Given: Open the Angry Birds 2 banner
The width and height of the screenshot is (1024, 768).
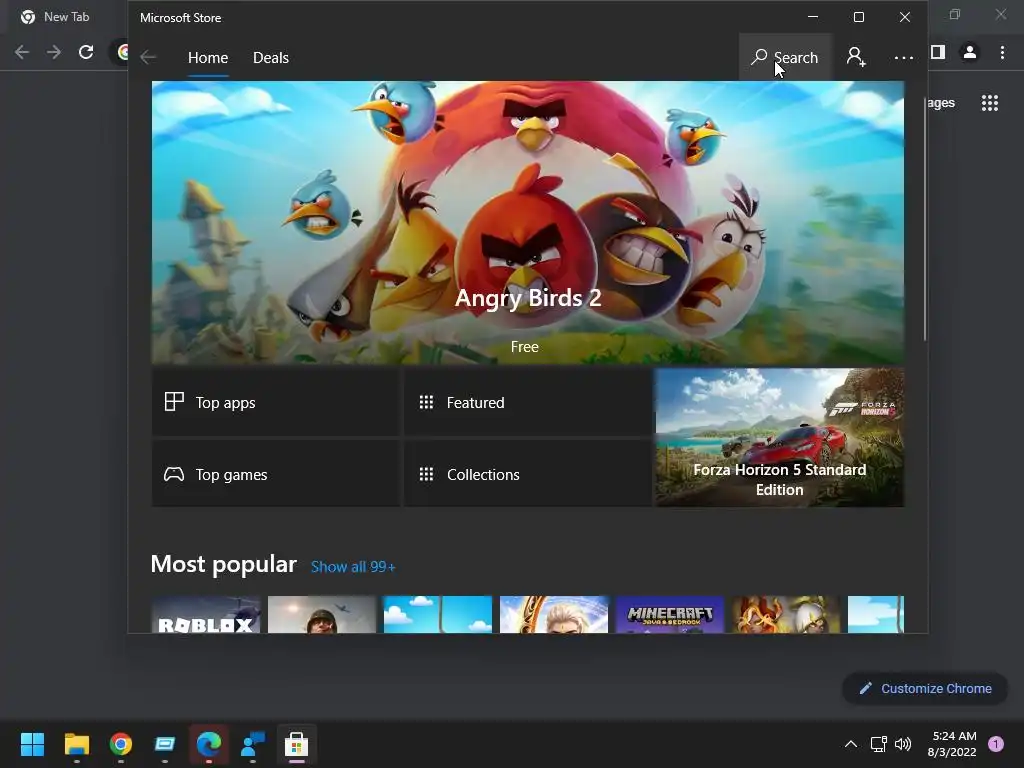Looking at the screenshot, I should coord(528,222).
